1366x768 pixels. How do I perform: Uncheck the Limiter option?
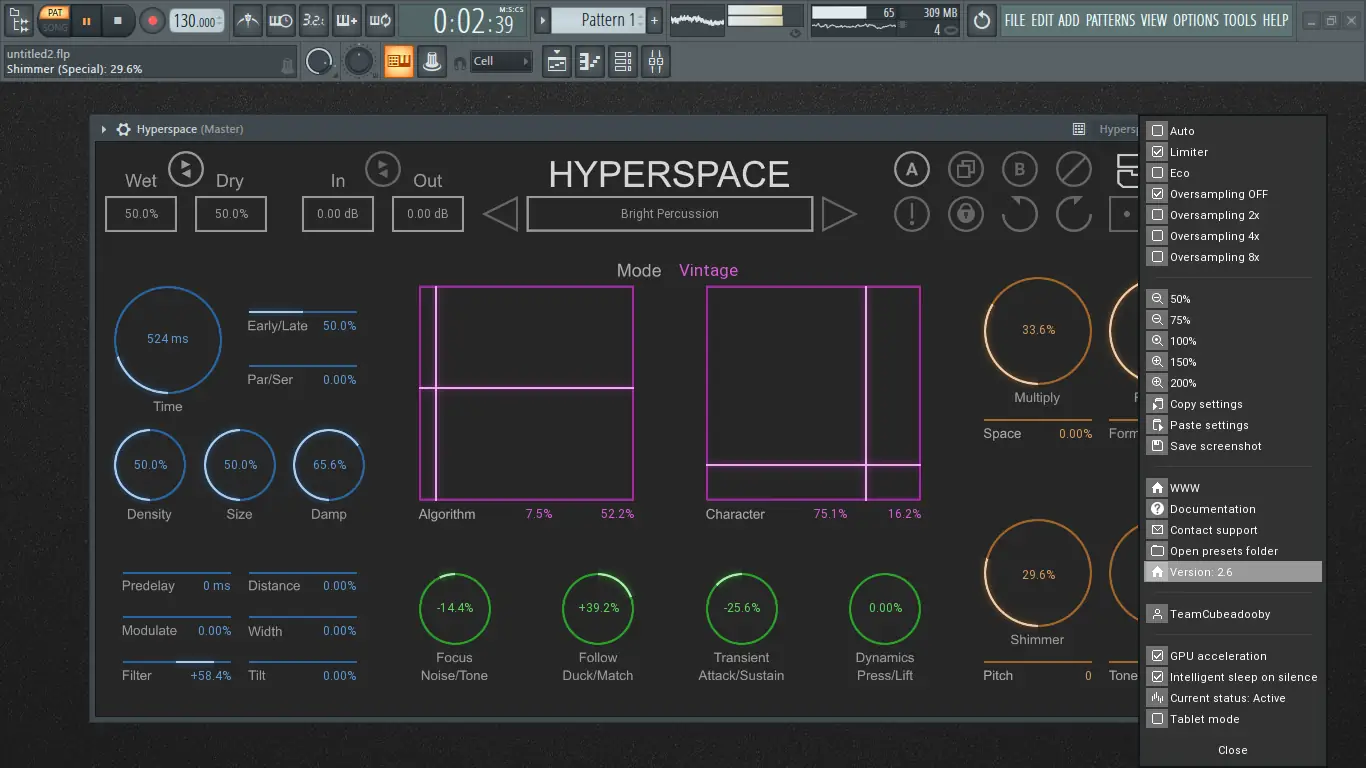click(x=1157, y=152)
